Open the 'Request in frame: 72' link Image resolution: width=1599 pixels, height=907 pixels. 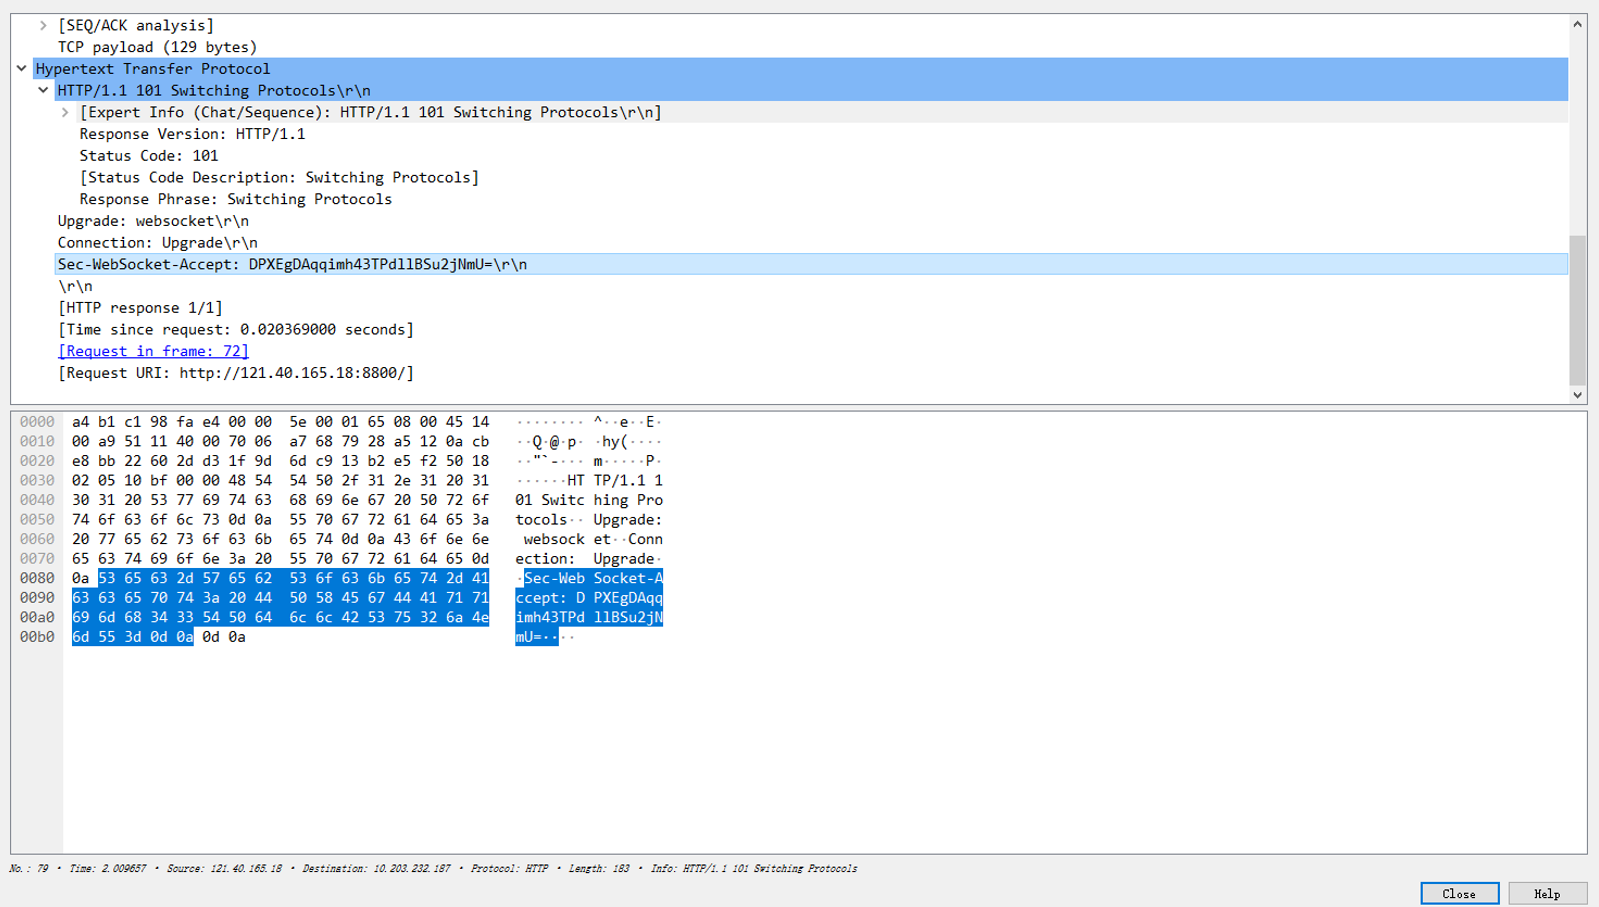tap(153, 351)
